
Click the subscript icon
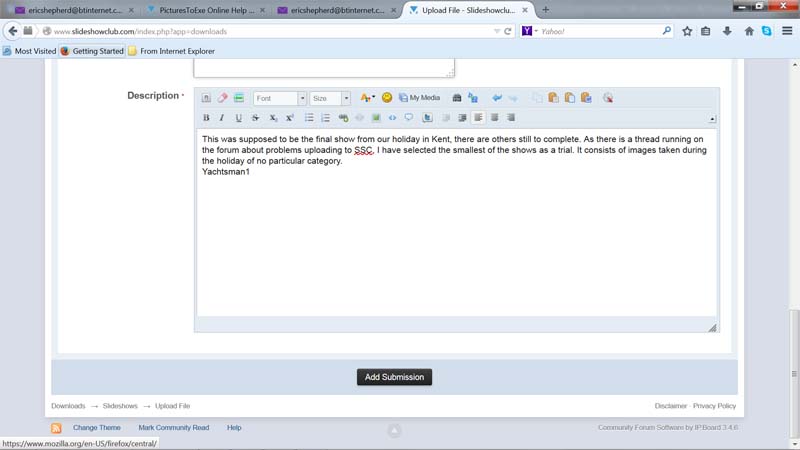[x=273, y=118]
